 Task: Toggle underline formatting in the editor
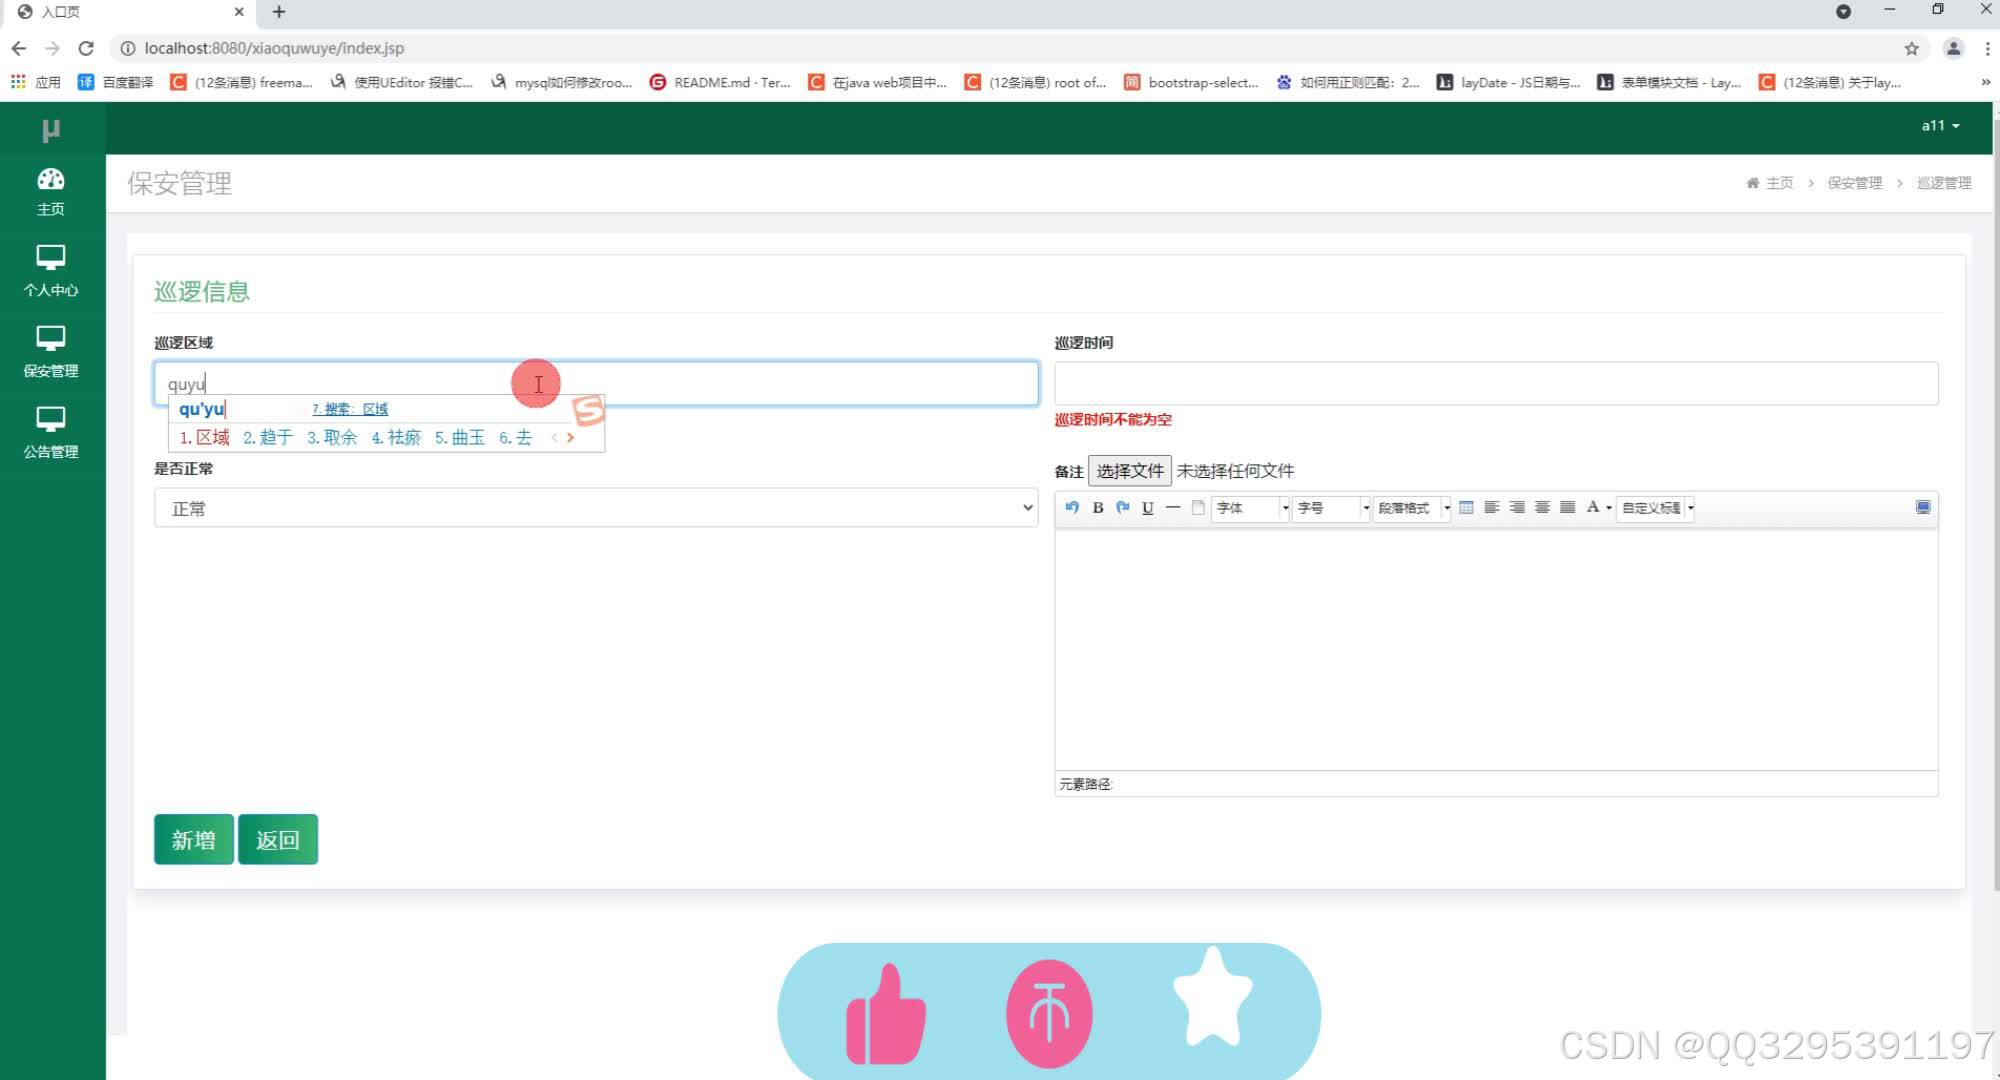(x=1148, y=507)
